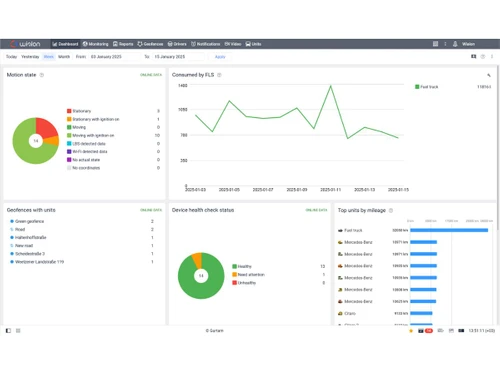
Task: Click the message icon in bottom bar
Action: [440, 331]
